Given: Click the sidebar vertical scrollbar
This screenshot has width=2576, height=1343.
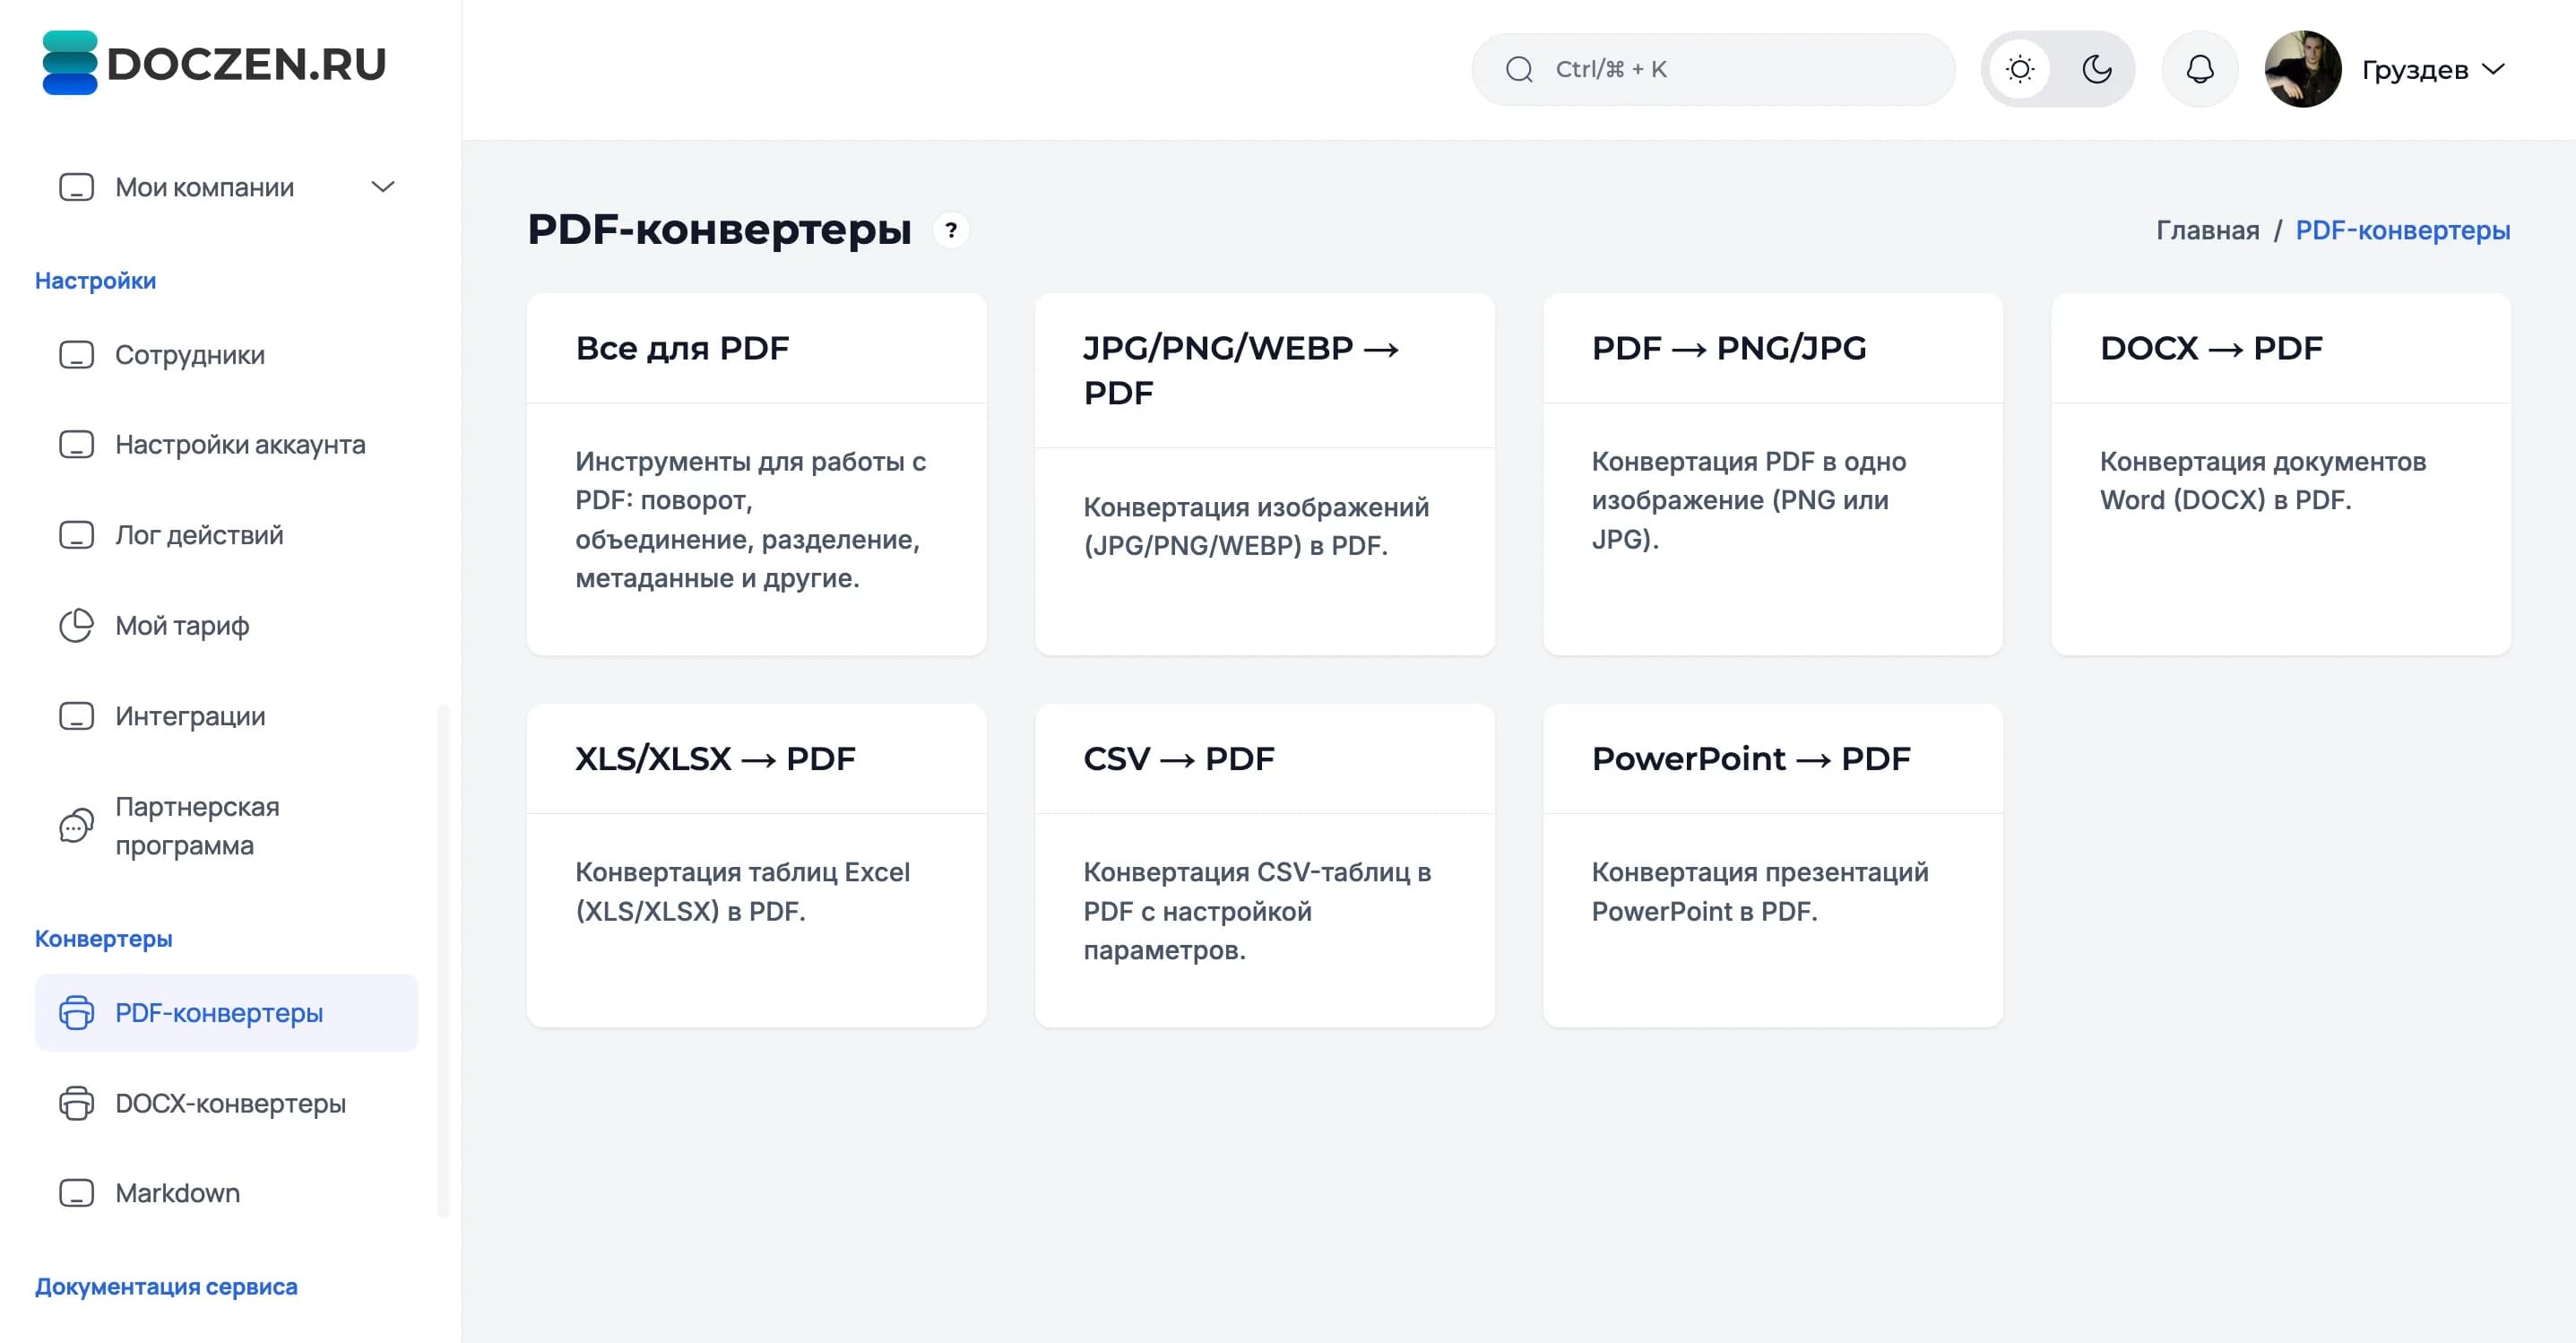Looking at the screenshot, I should coord(443,960).
